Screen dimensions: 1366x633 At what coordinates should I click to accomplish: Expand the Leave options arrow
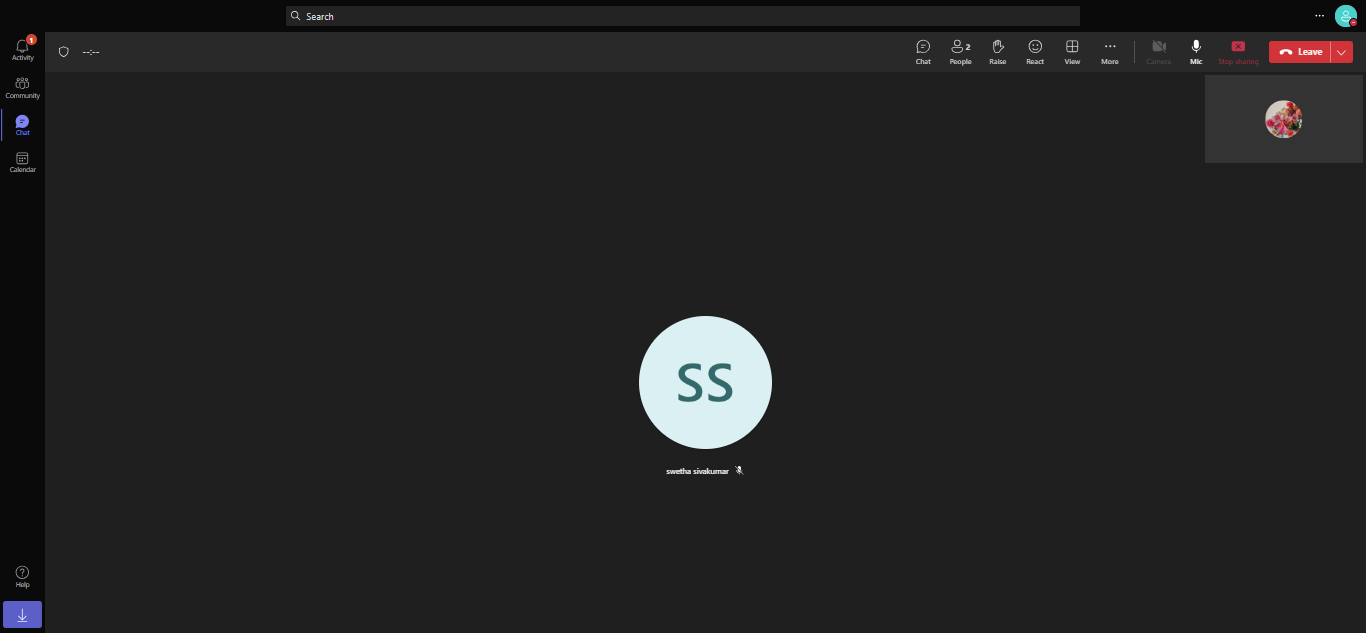[x=1342, y=52]
